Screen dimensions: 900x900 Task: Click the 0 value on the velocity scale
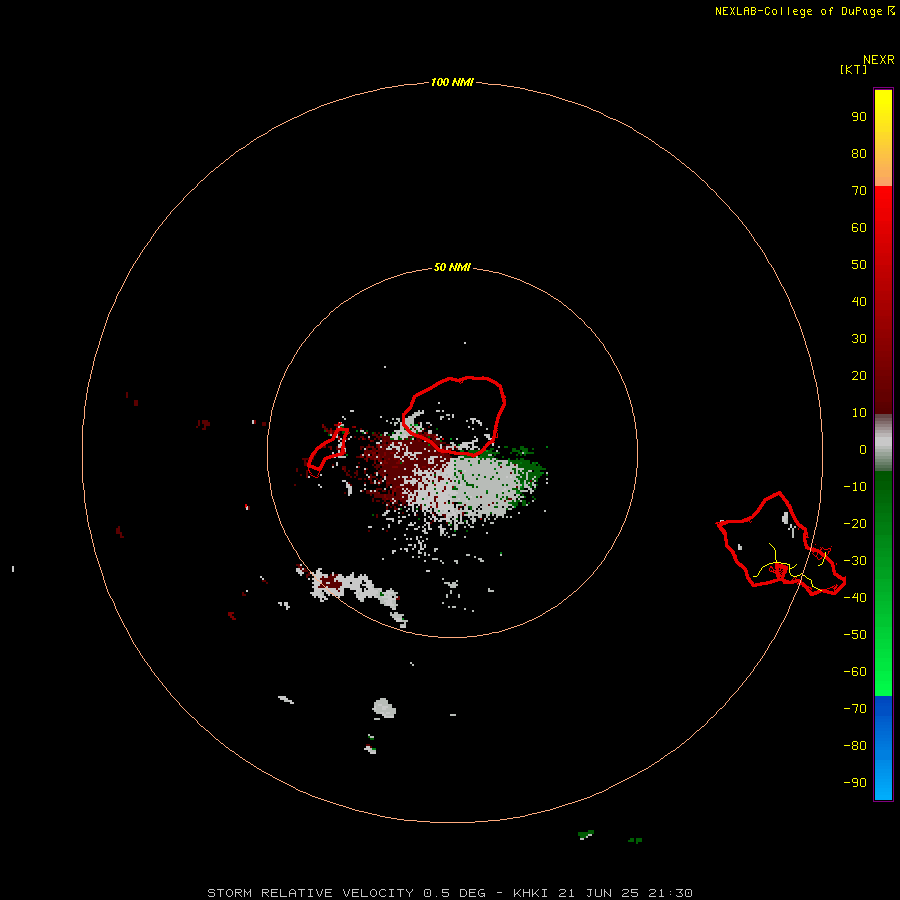(x=863, y=449)
